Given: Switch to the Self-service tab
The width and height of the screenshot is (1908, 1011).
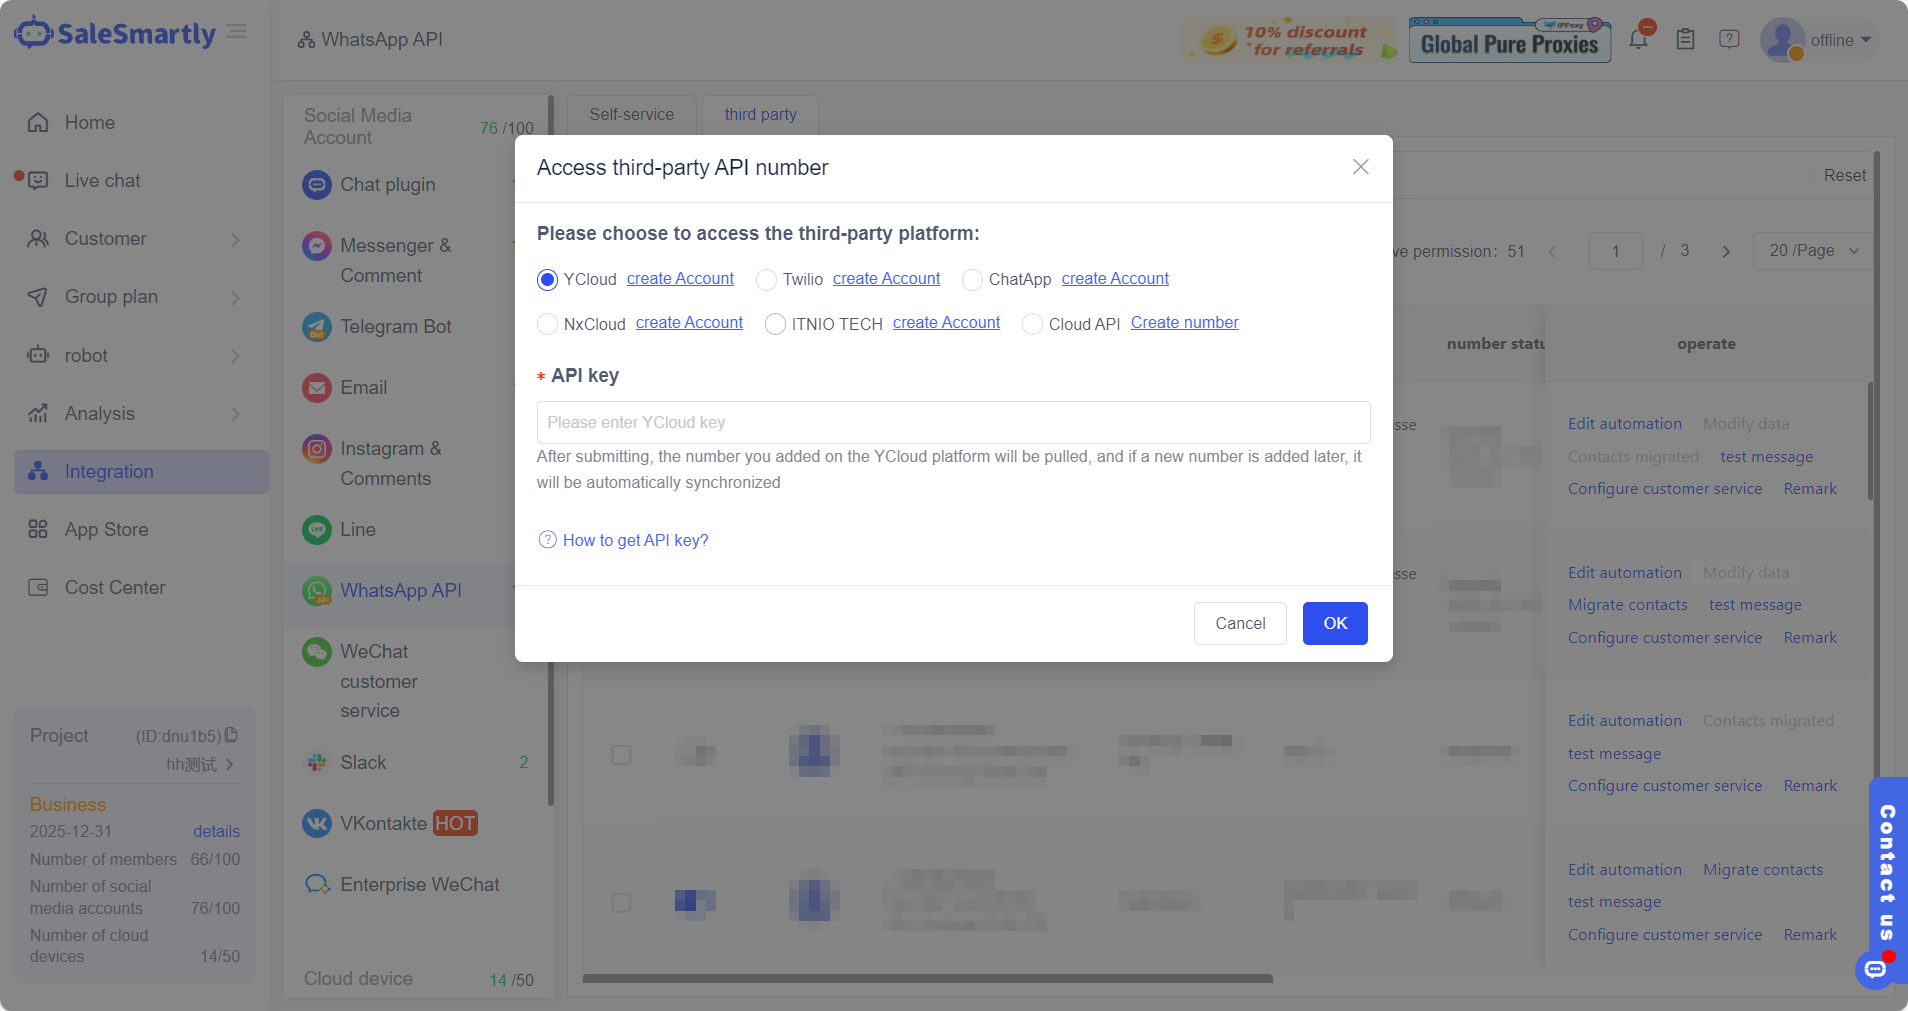Looking at the screenshot, I should tap(631, 115).
